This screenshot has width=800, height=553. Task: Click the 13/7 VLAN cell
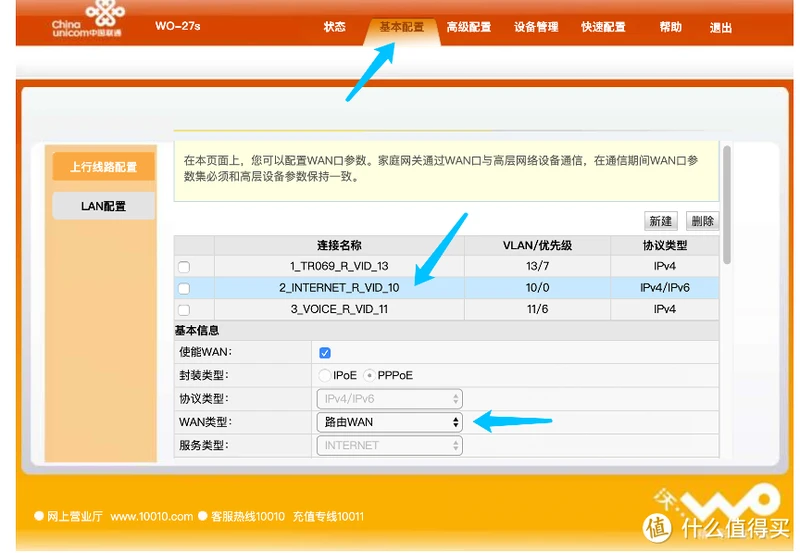coord(537,266)
